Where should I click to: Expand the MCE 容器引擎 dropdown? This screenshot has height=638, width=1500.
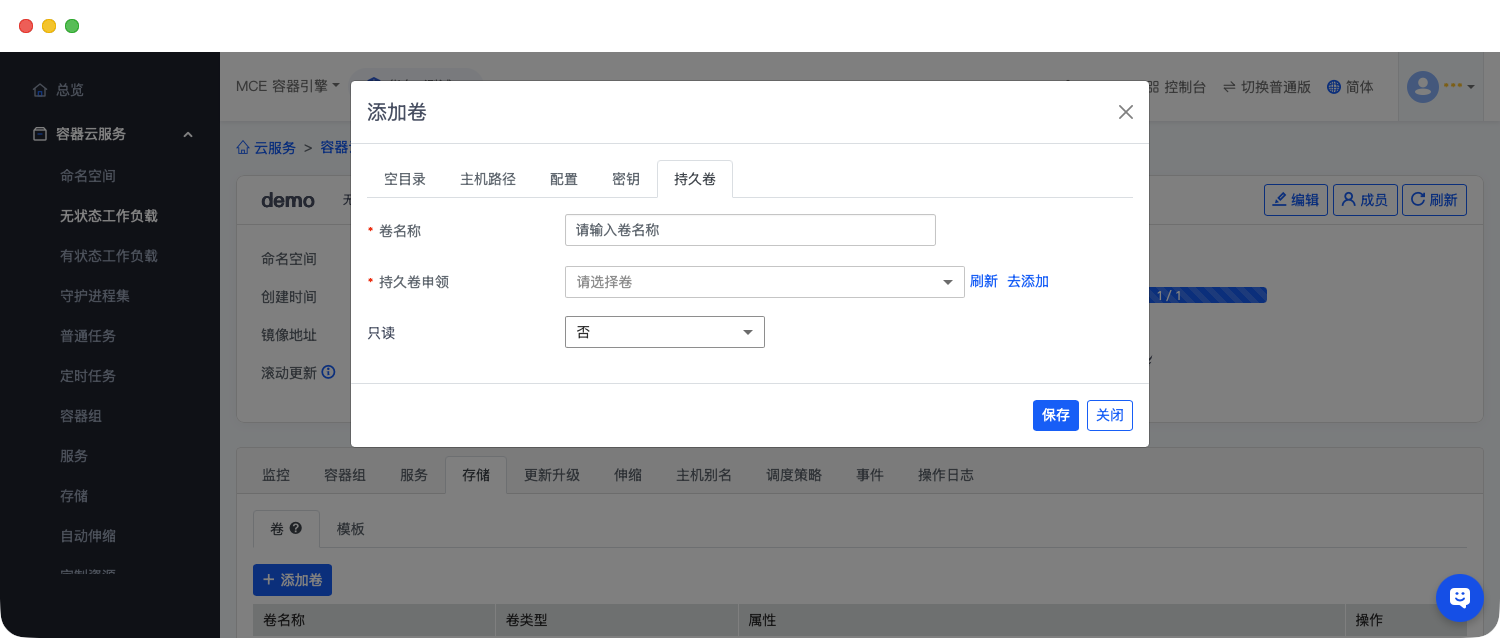click(288, 87)
